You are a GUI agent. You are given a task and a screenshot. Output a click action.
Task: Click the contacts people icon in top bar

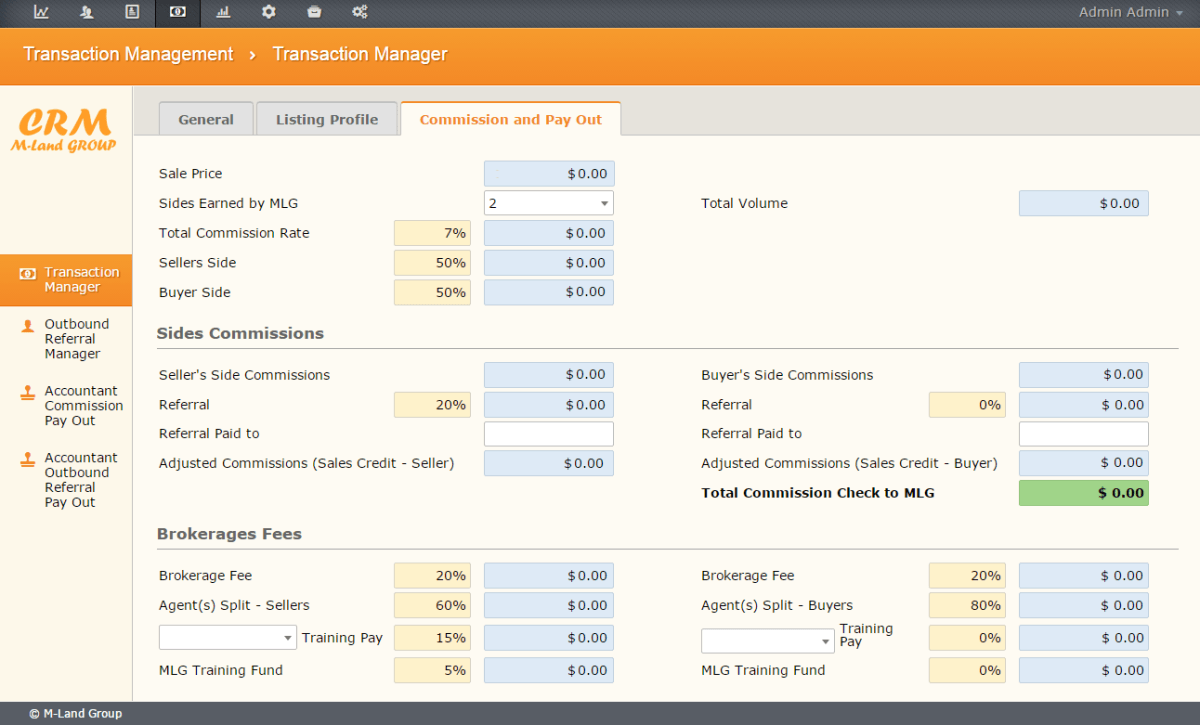coord(87,12)
